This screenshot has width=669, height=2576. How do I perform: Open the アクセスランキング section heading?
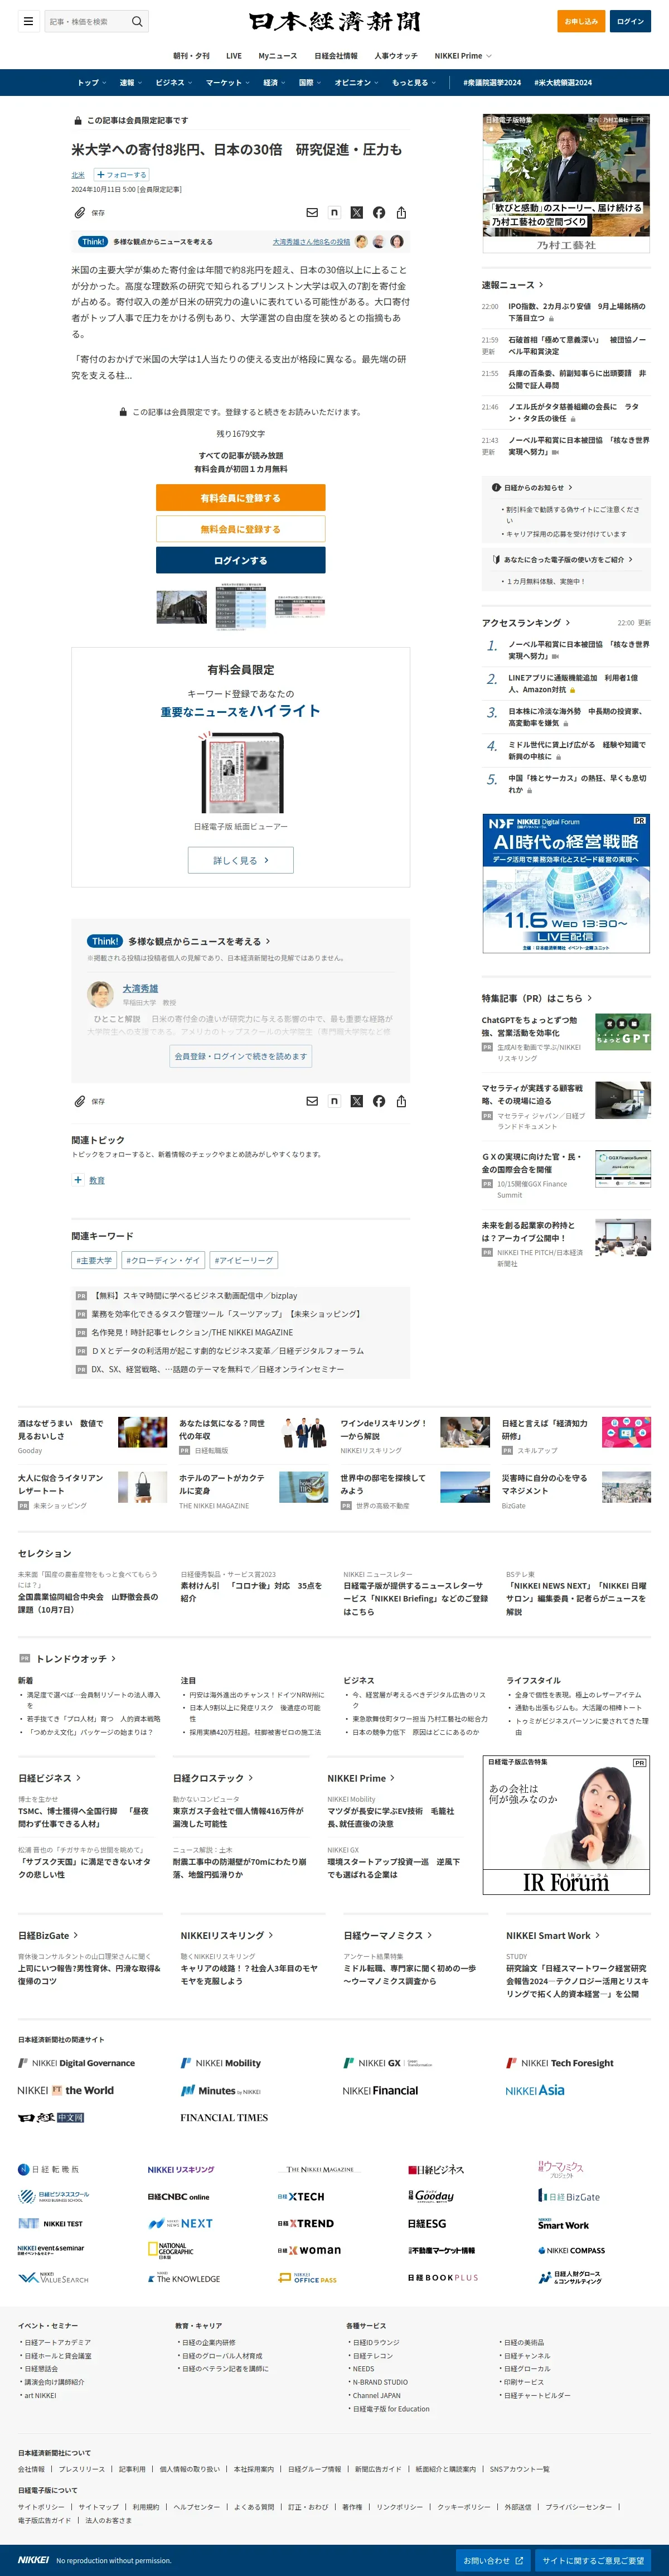(526, 622)
